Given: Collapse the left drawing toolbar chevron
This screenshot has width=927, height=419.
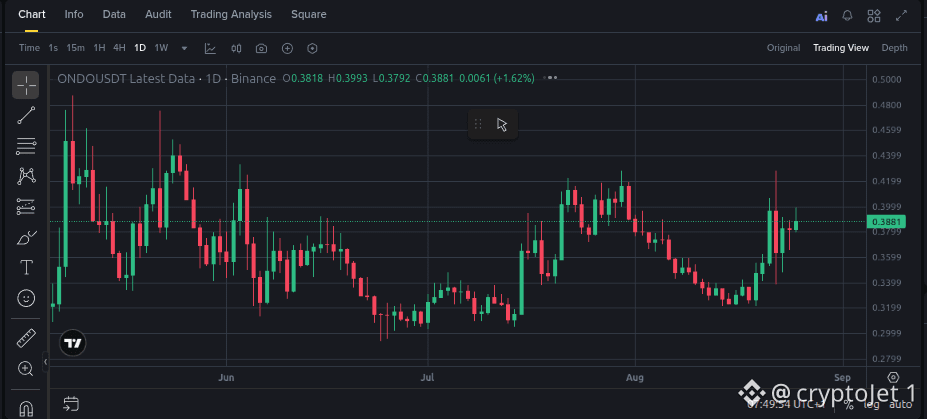Looking at the screenshot, I should click(x=46, y=362).
